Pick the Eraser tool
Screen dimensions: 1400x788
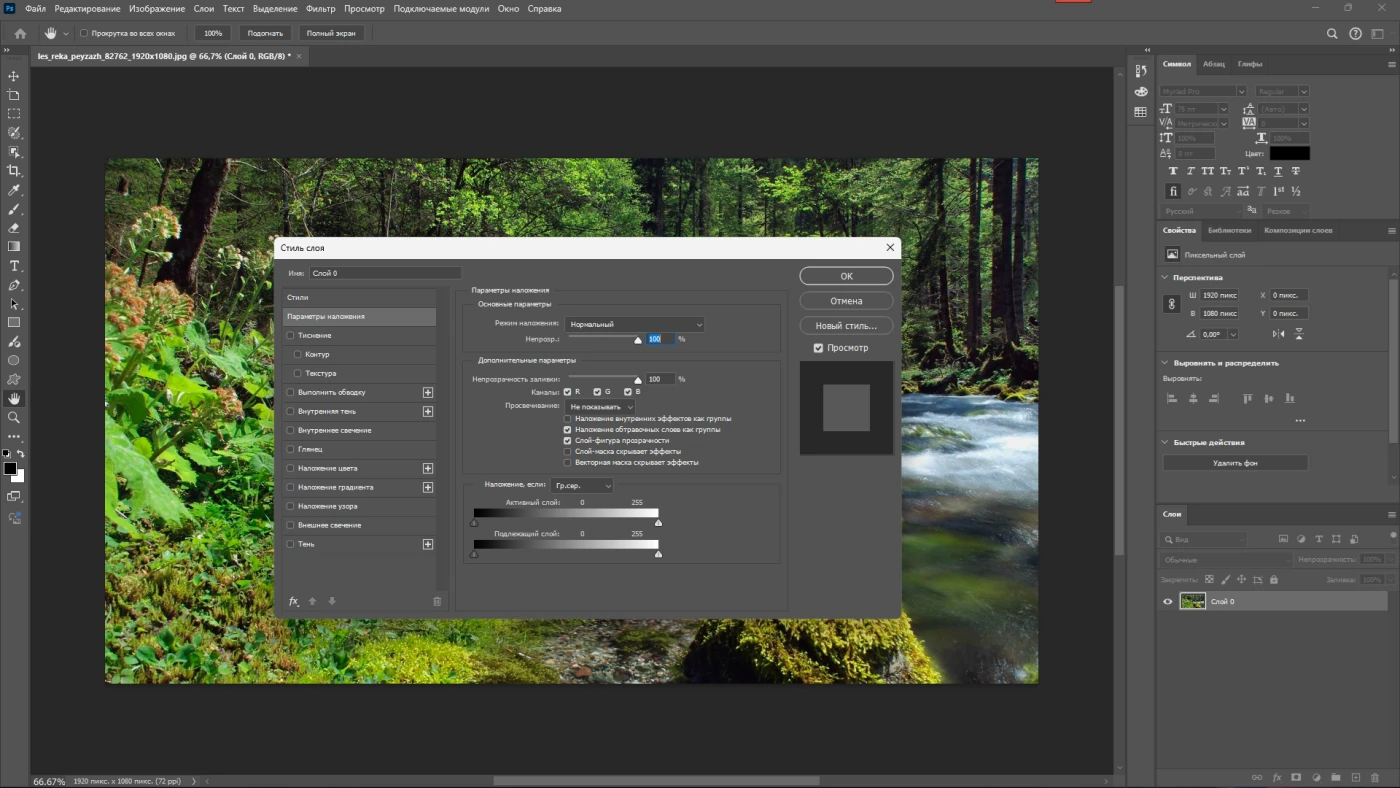point(14,228)
